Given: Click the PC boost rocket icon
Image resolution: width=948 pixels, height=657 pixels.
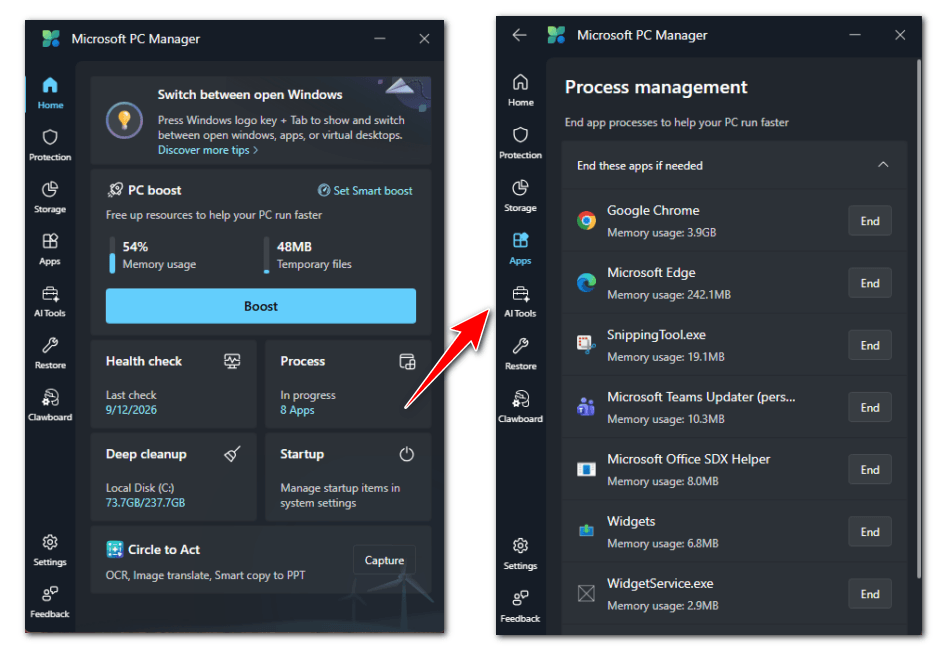Looking at the screenshot, I should point(115,190).
